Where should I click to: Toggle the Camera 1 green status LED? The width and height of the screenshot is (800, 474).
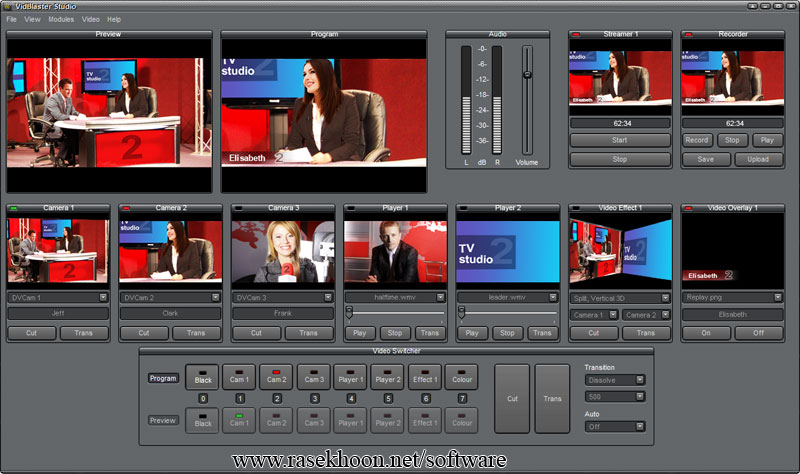point(14,208)
